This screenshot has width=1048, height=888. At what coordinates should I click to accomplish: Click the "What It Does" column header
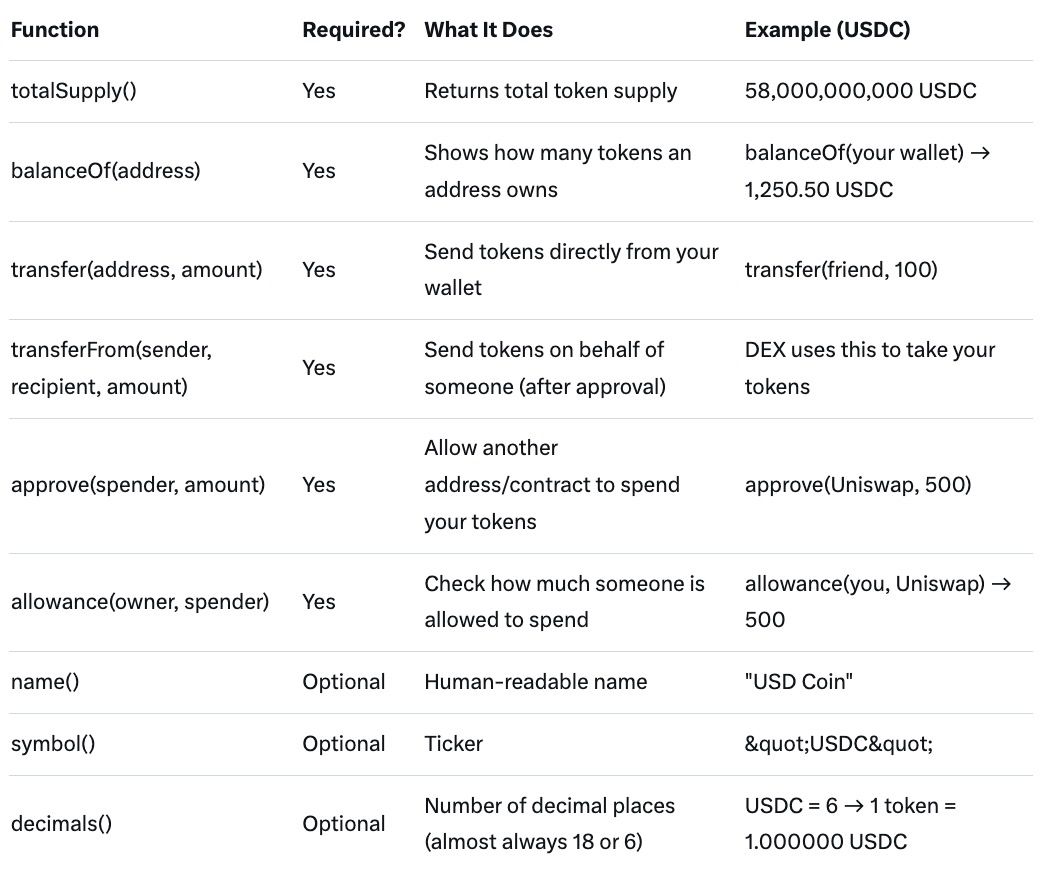[x=488, y=30]
